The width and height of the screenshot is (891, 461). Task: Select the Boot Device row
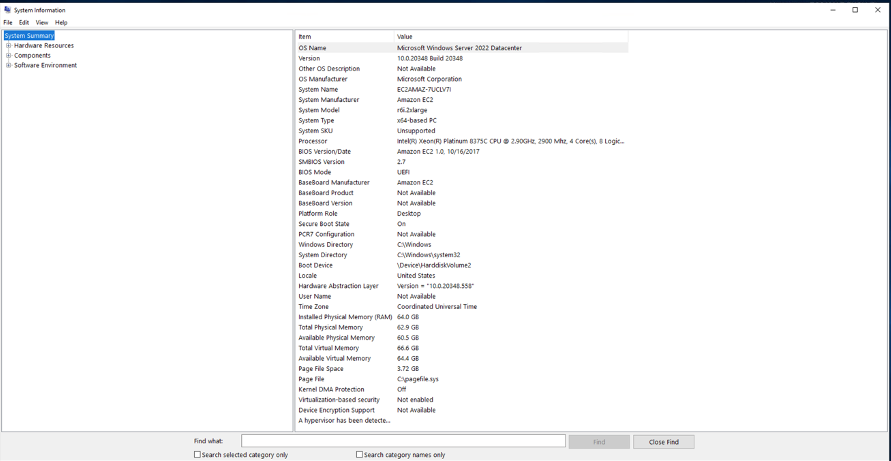tap(462, 265)
